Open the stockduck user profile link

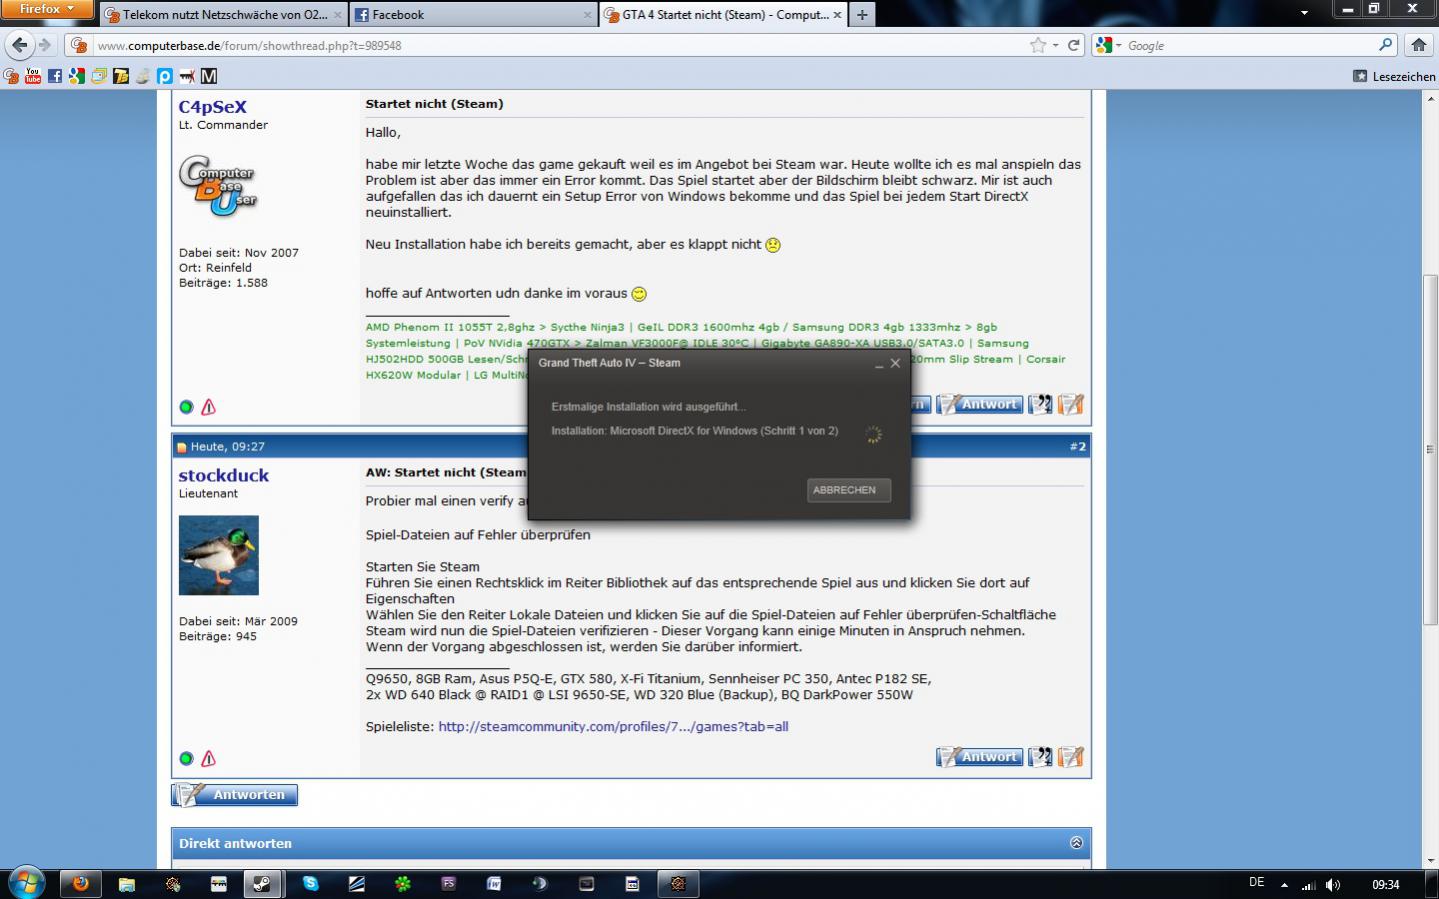pyautogui.click(x=223, y=476)
